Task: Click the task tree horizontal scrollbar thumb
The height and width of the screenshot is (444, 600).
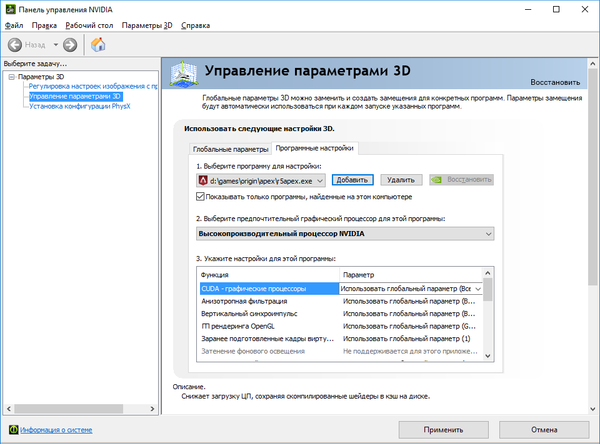Action: (x=68, y=409)
